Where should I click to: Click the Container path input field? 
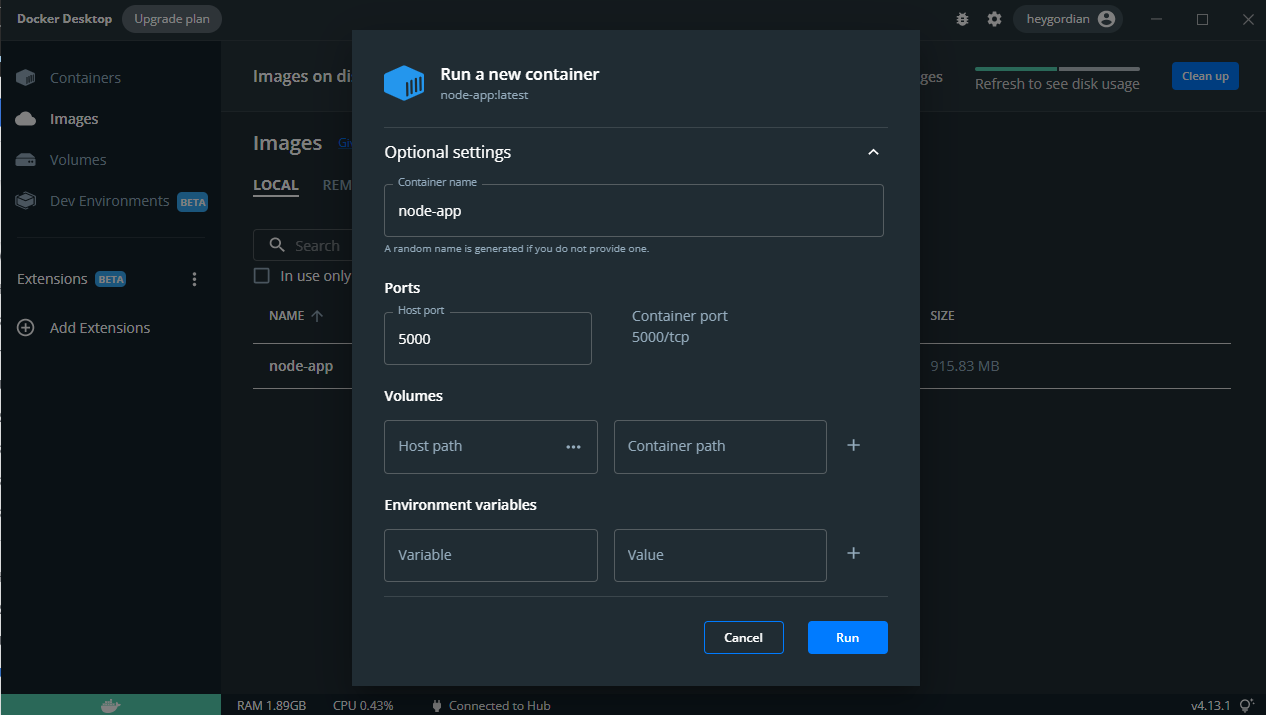[x=720, y=447]
